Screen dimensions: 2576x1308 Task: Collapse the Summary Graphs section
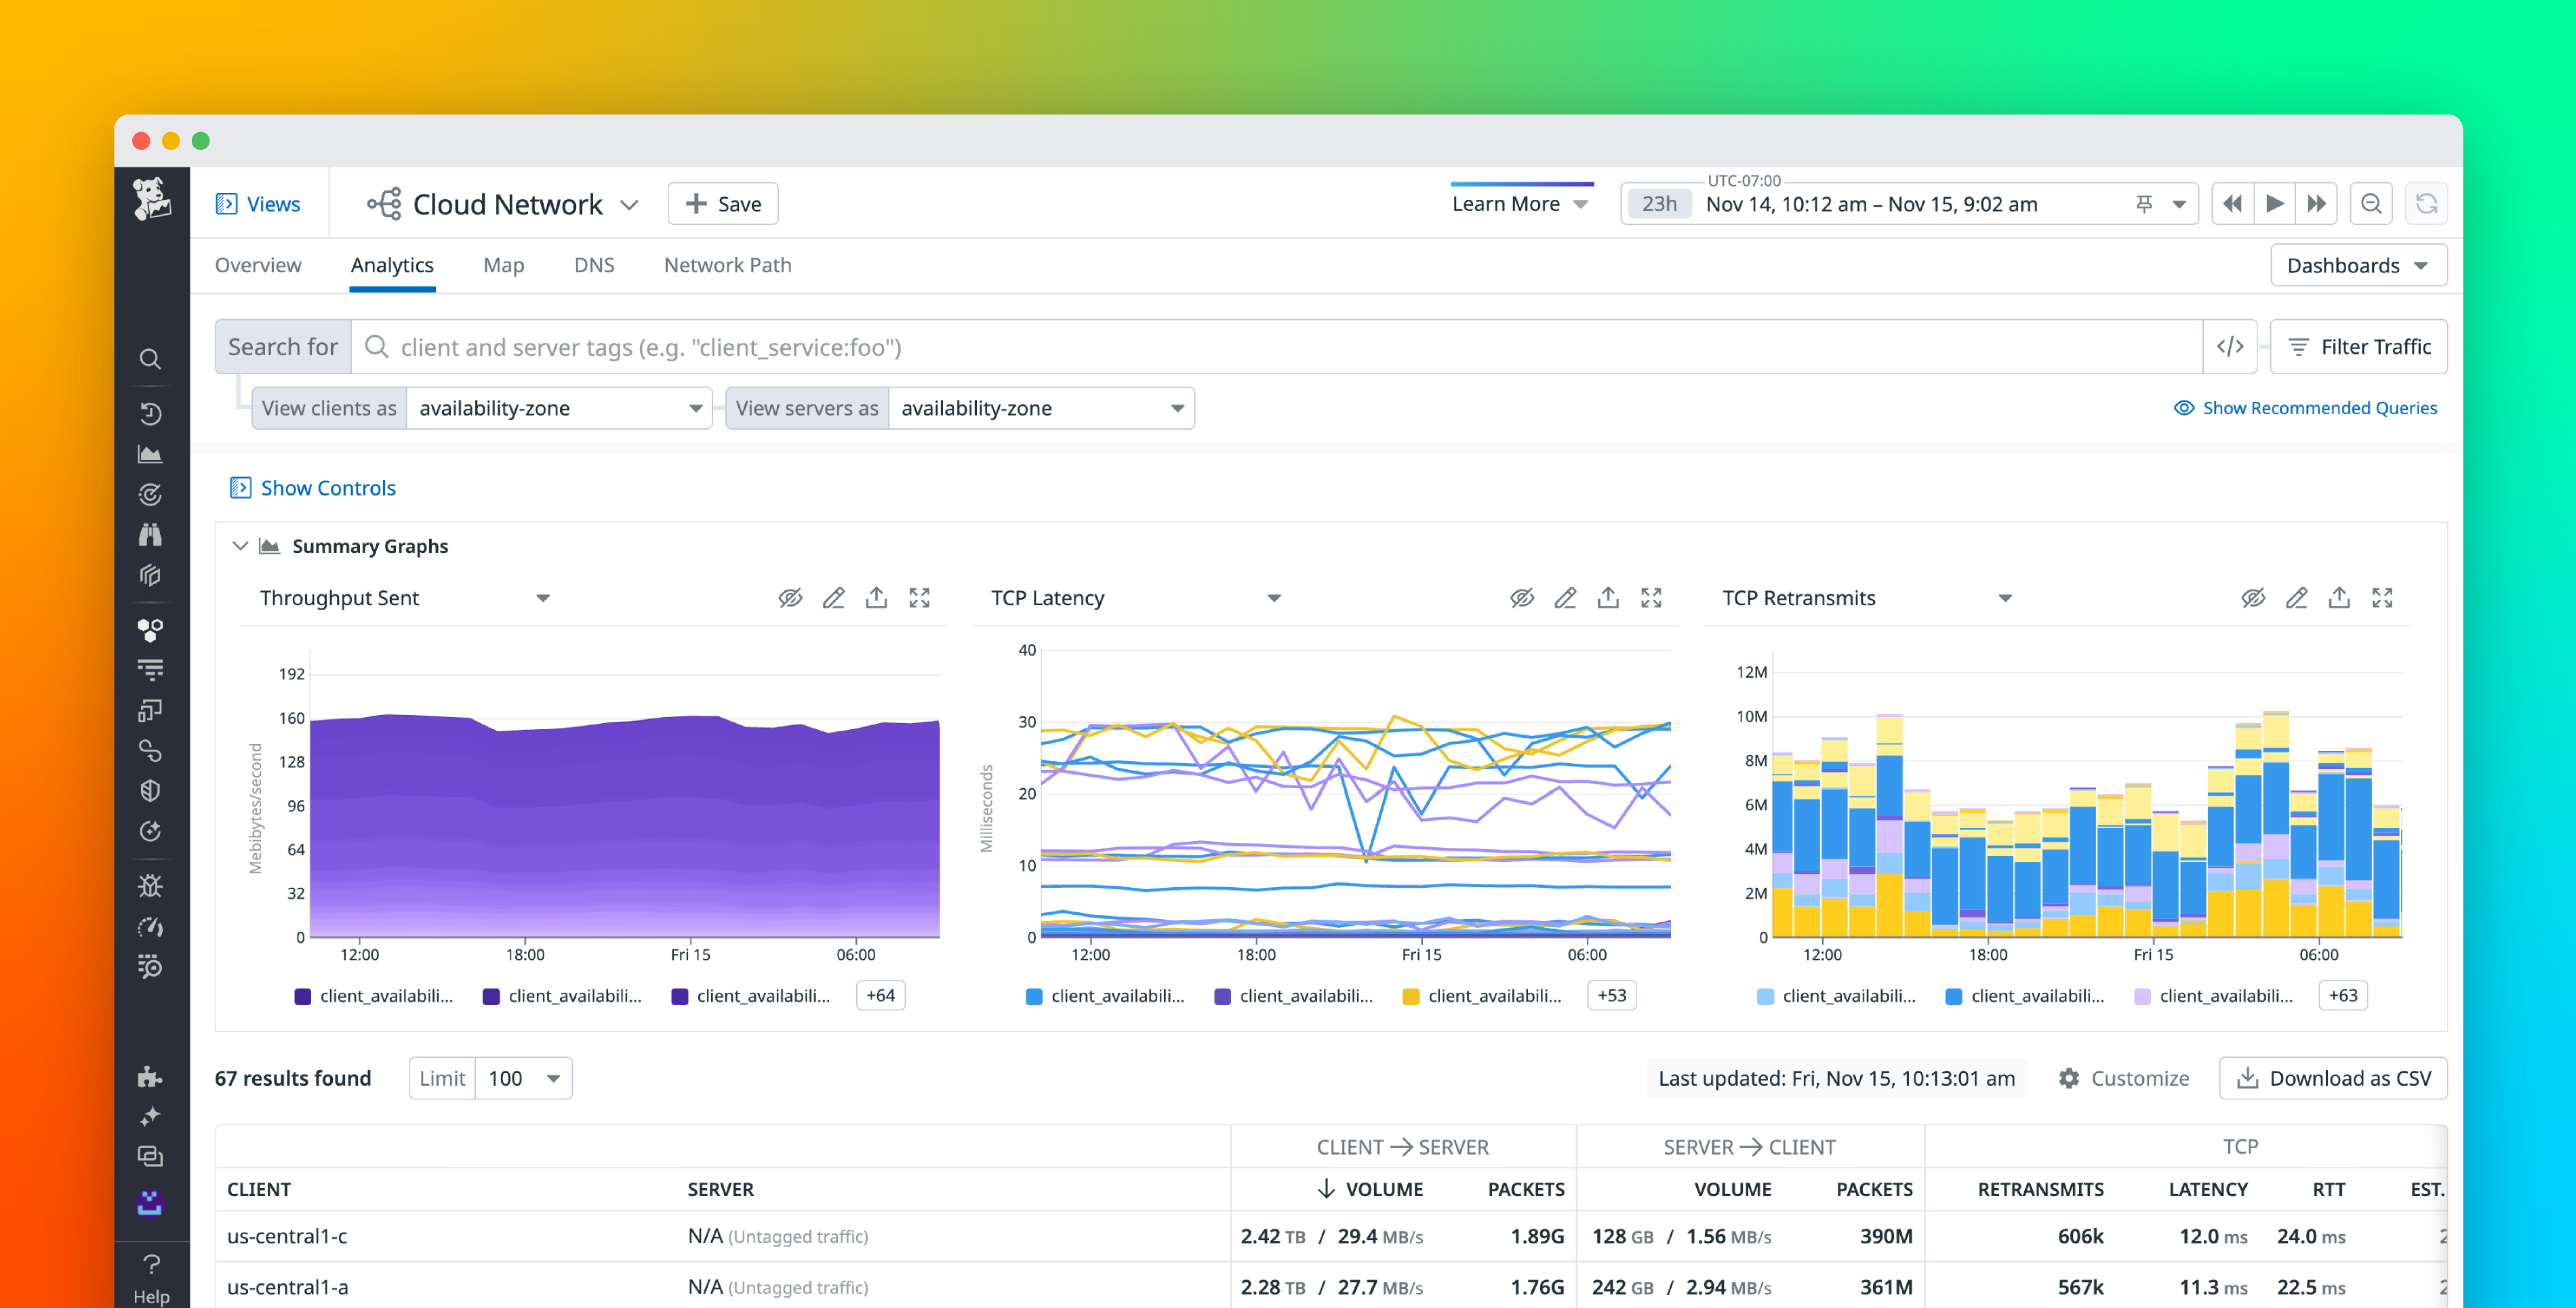pos(240,546)
